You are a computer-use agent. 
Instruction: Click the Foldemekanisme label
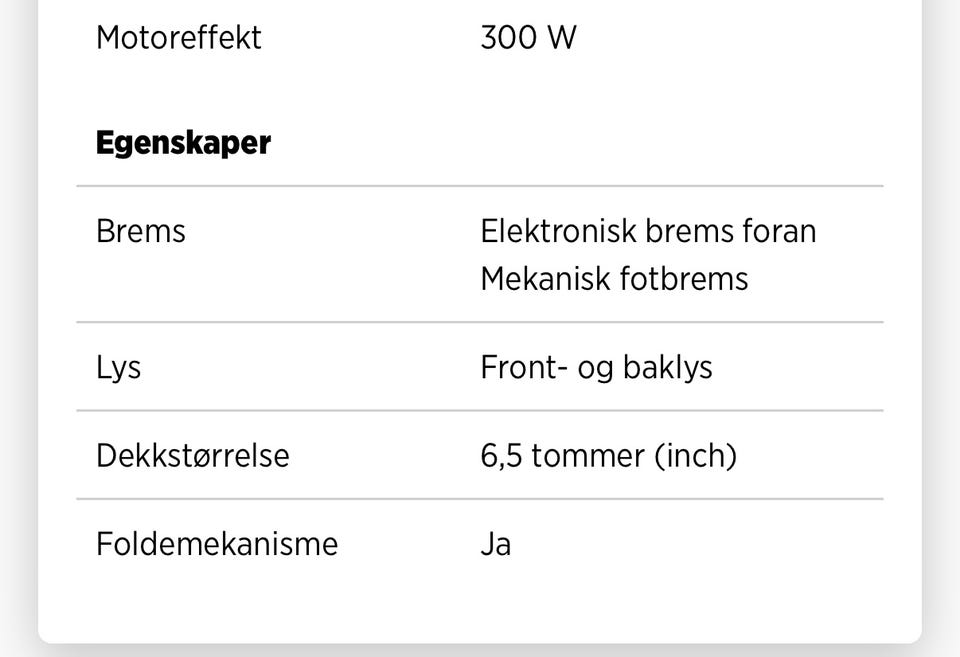(217, 544)
